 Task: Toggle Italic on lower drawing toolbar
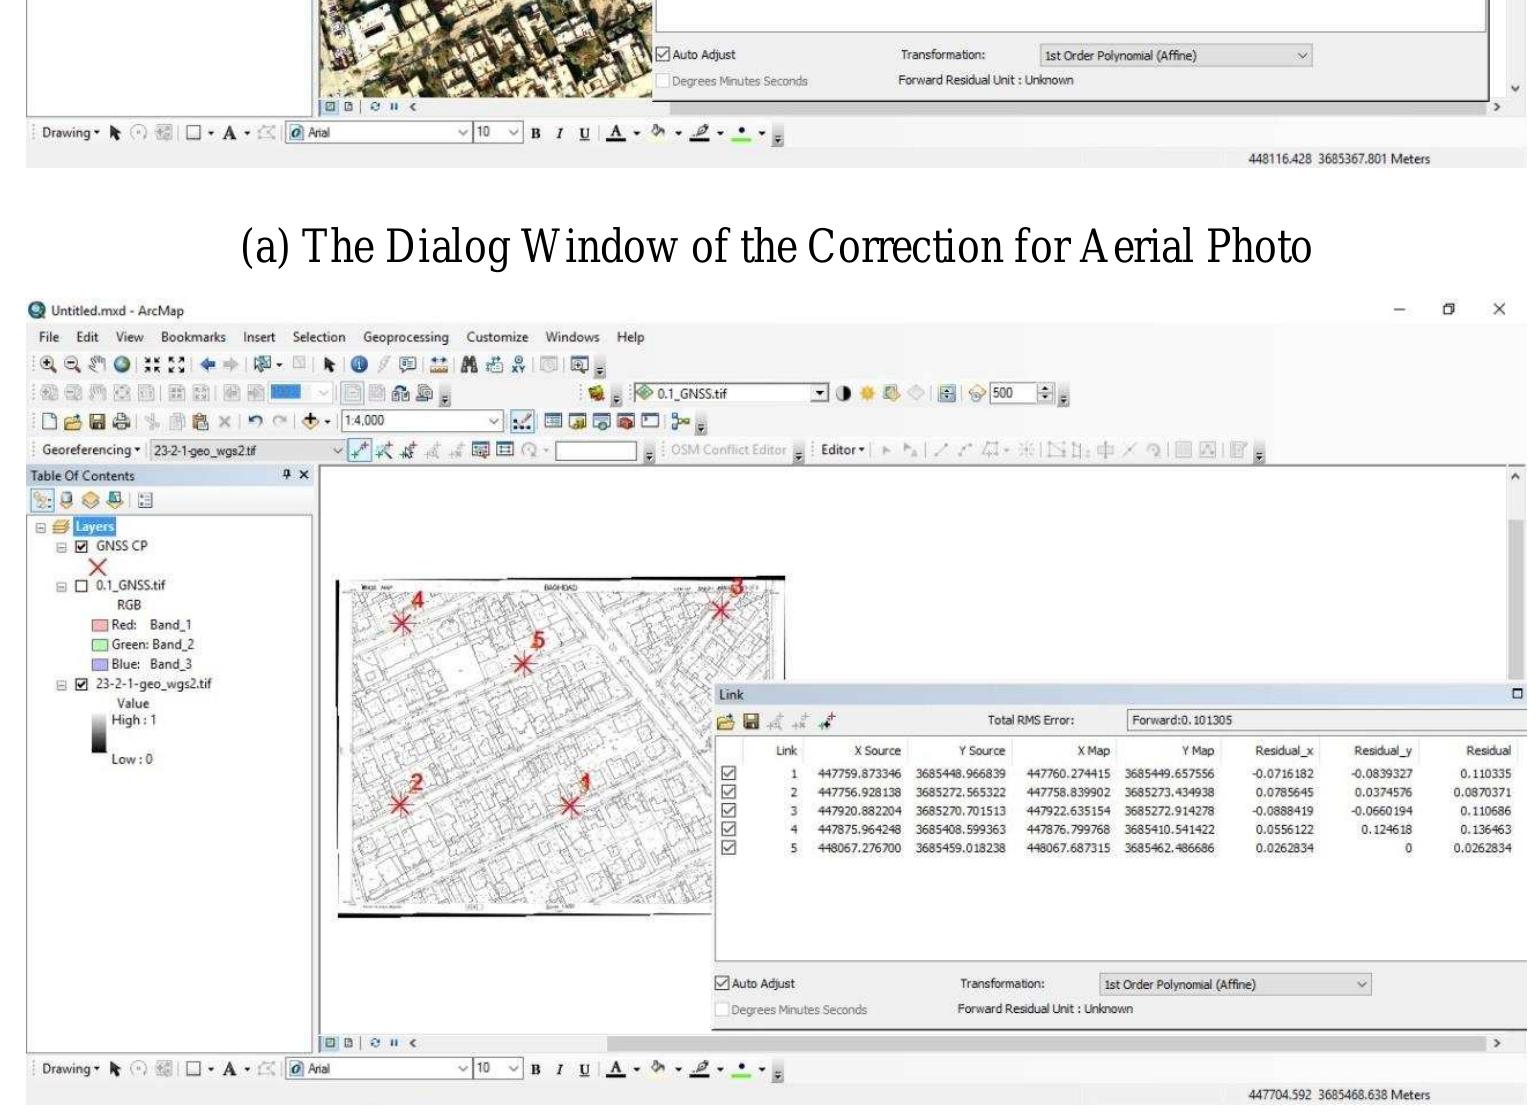[559, 1069]
